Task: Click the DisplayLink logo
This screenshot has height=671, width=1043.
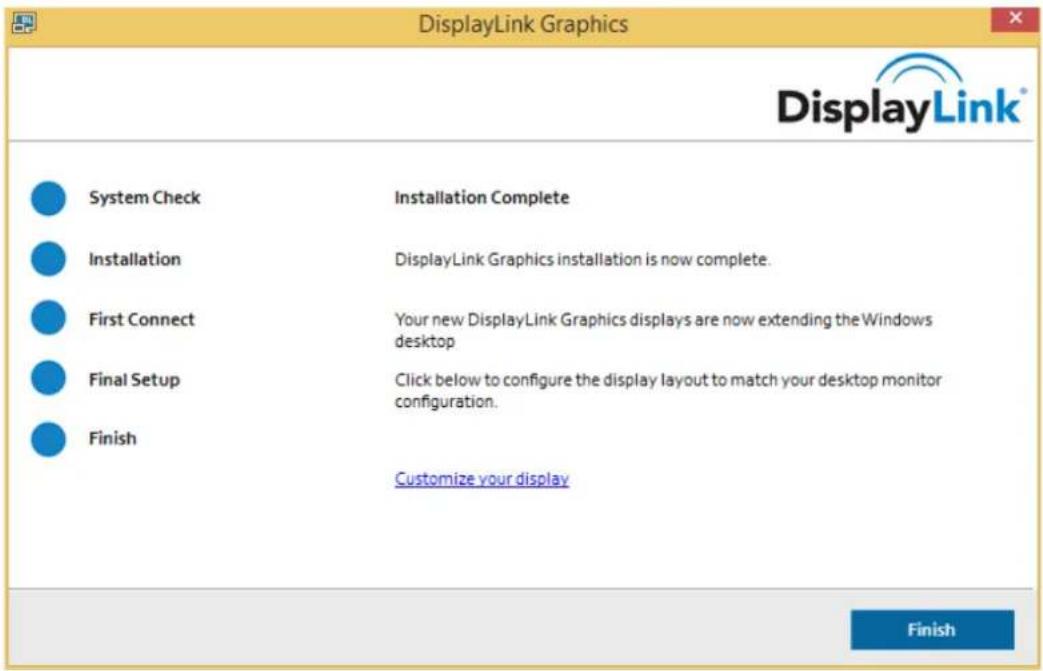Action: [901, 92]
